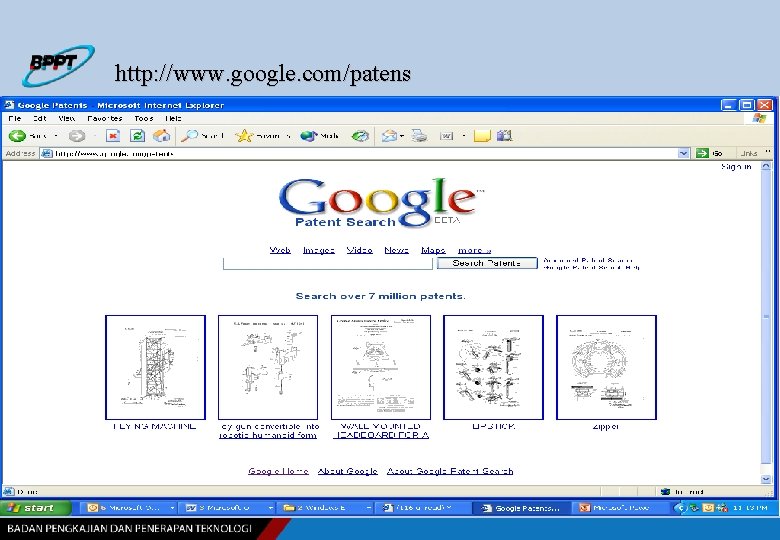The height and width of the screenshot is (540, 780).
Task: Click the BPPT logo on the slide
Action: coord(58,66)
